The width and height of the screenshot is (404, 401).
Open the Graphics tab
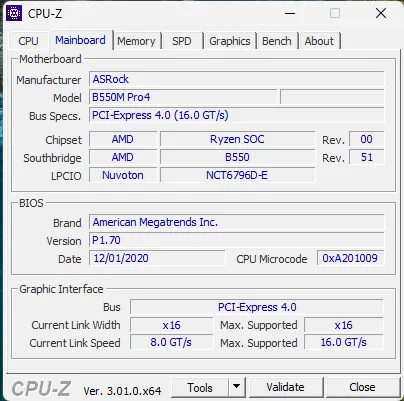[230, 41]
